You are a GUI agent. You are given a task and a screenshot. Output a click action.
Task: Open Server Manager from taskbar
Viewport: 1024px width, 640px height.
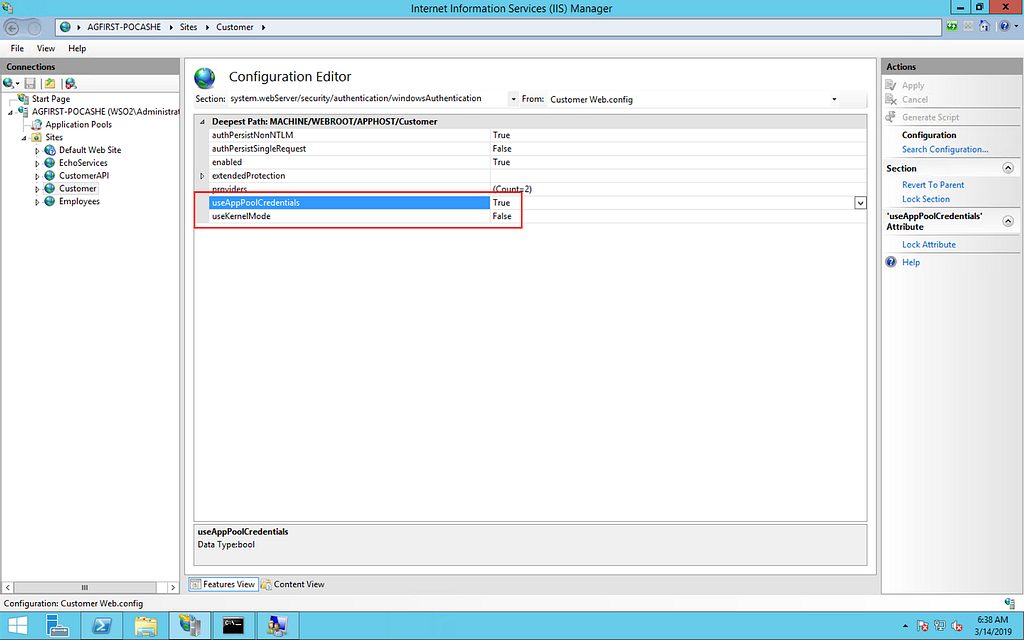click(x=58, y=626)
